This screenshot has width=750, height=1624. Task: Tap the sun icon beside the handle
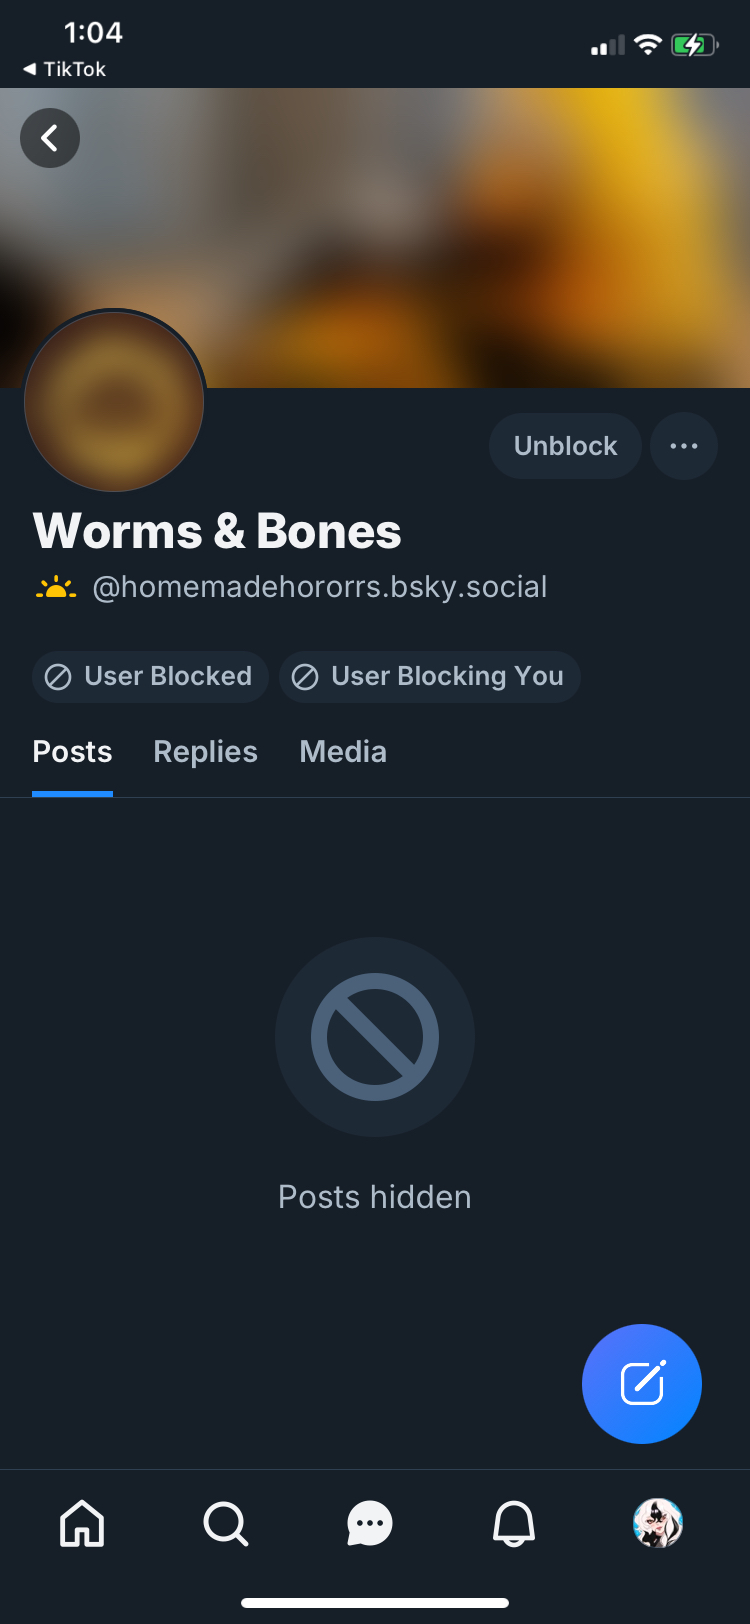[x=56, y=588]
